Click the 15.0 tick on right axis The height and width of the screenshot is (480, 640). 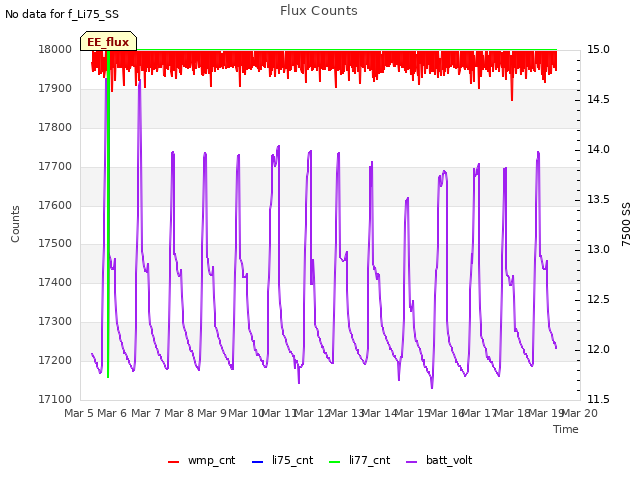598,49
